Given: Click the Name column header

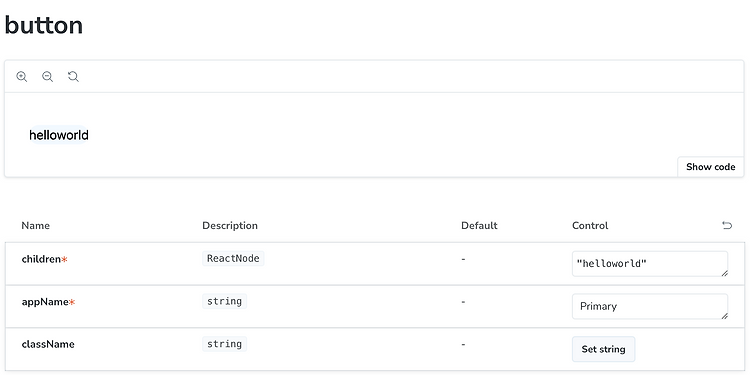Looking at the screenshot, I should [x=35, y=225].
